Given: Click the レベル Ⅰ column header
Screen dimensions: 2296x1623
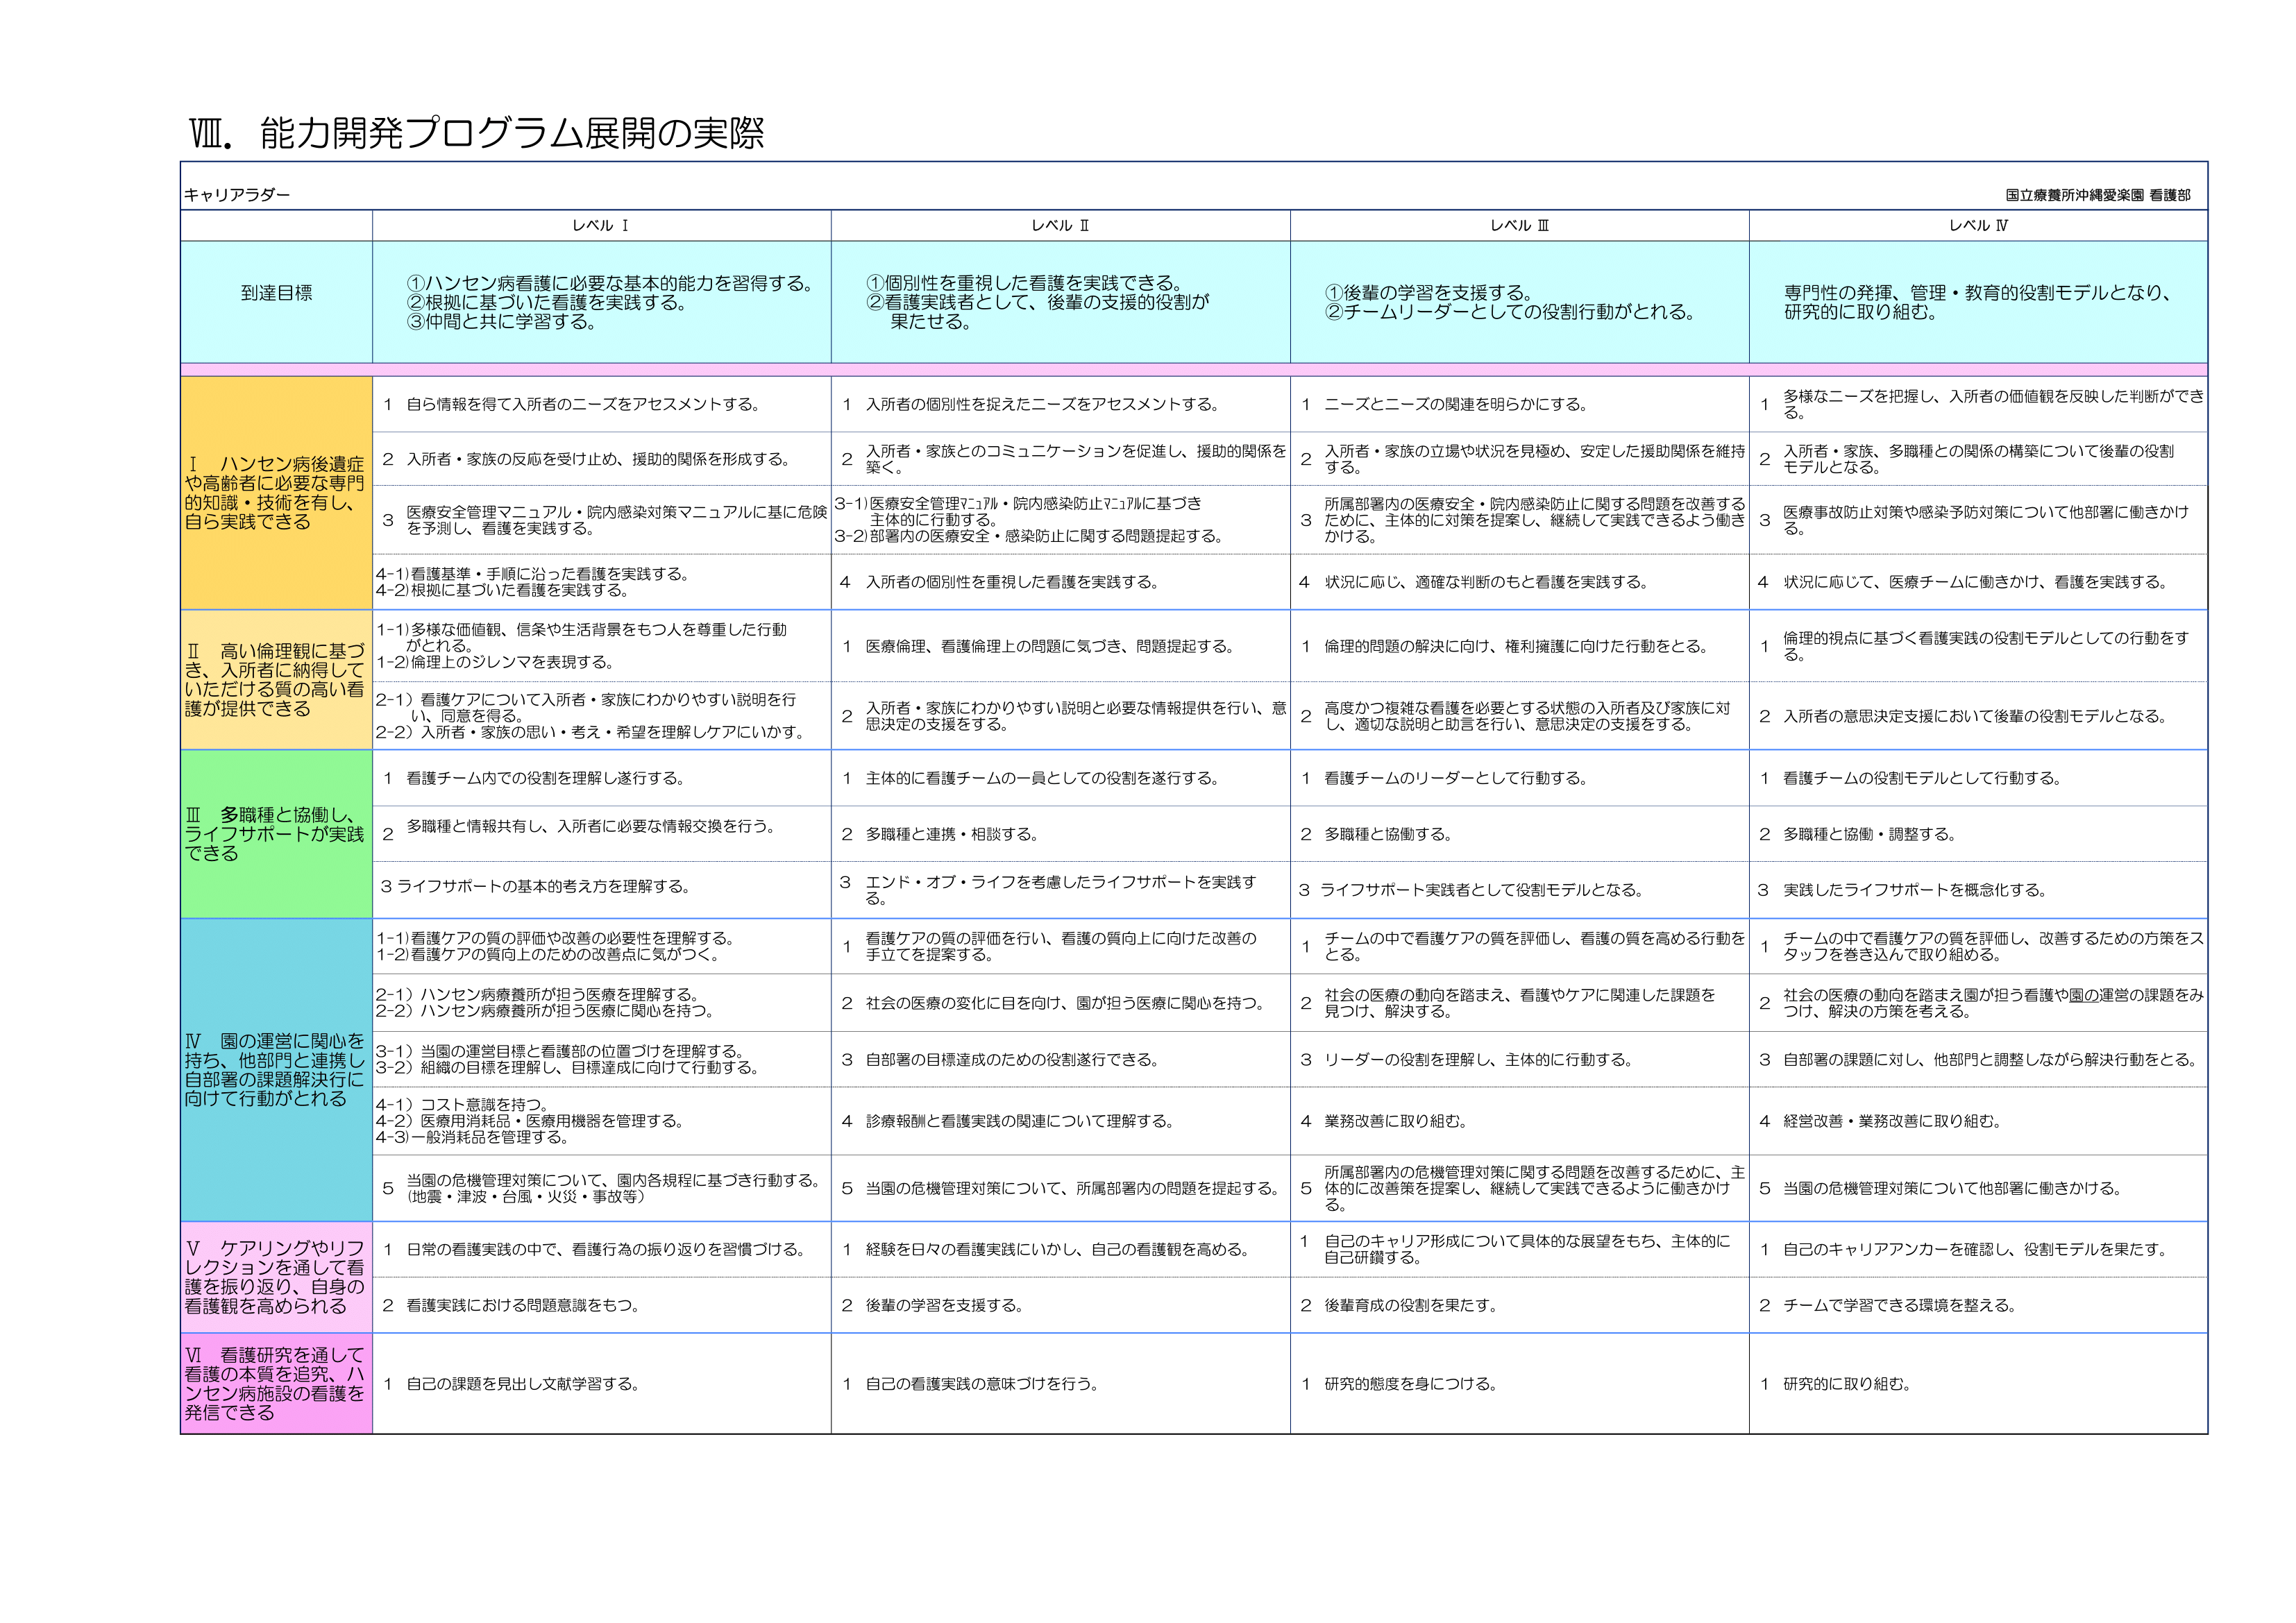Looking at the screenshot, I should [600, 226].
